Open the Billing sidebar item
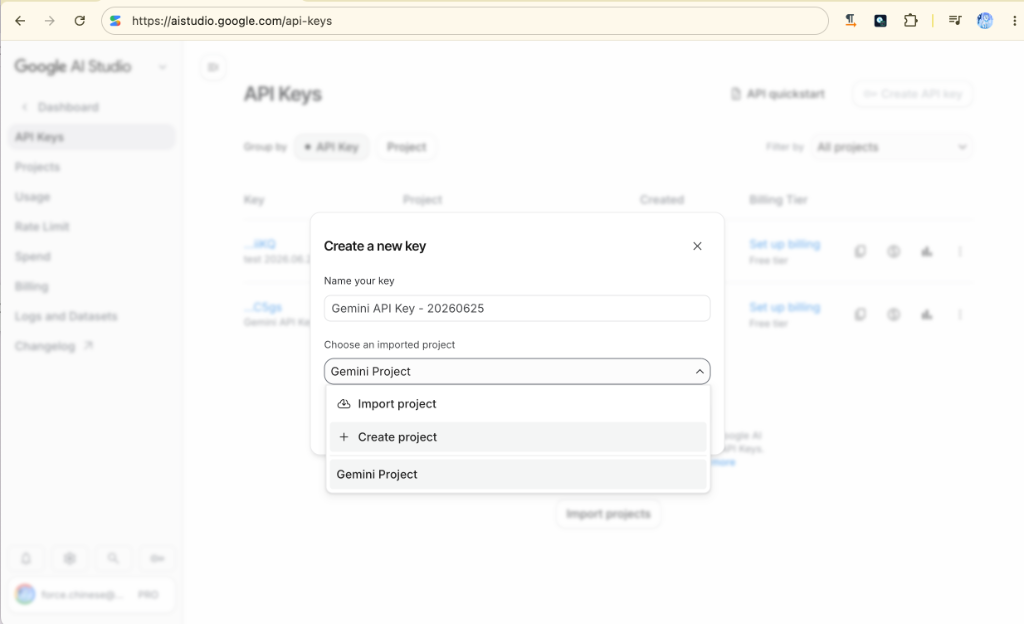Screen dimensions: 1024x624 [x=31, y=287]
